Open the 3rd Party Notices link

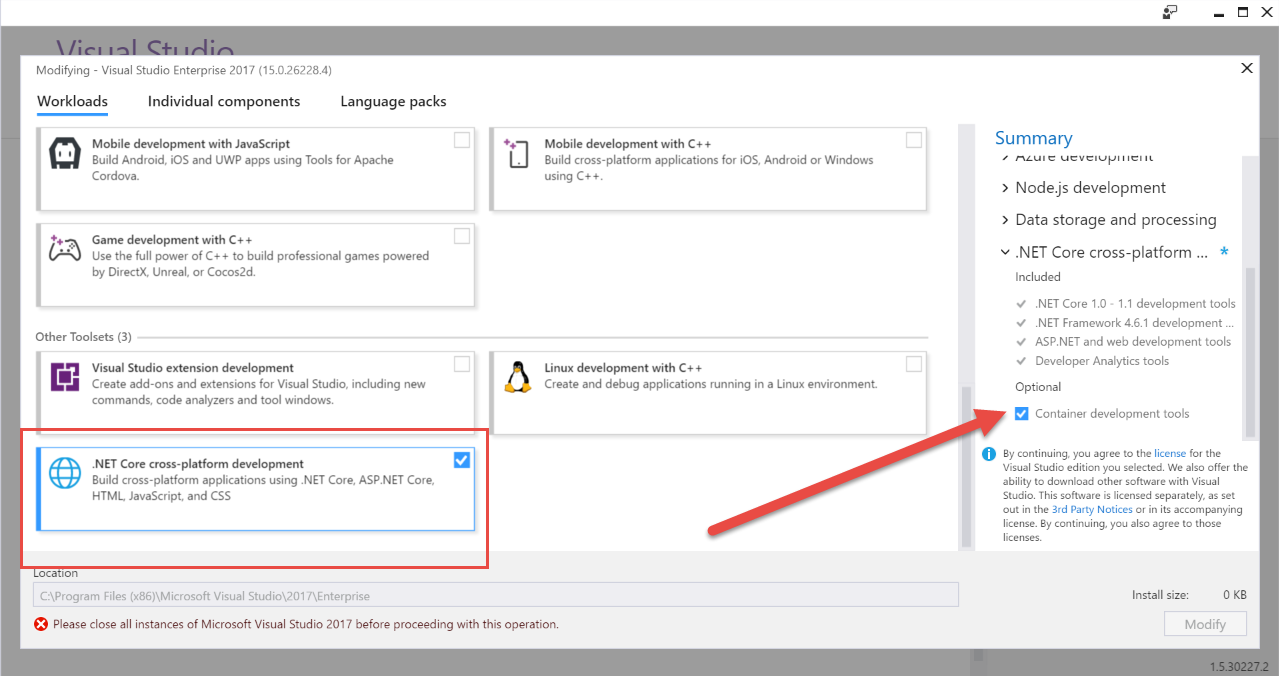tap(1092, 510)
